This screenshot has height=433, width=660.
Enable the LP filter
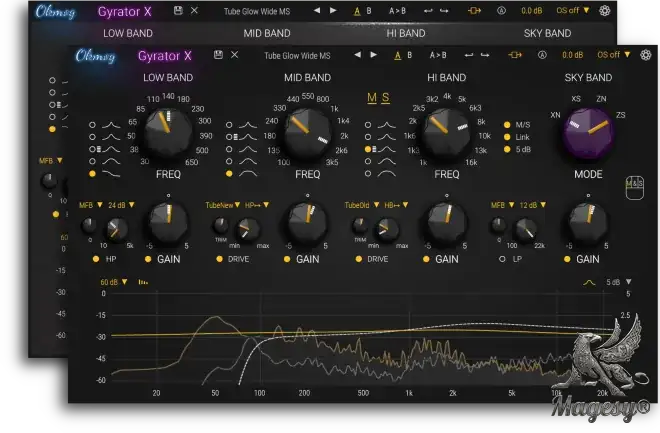(502, 259)
